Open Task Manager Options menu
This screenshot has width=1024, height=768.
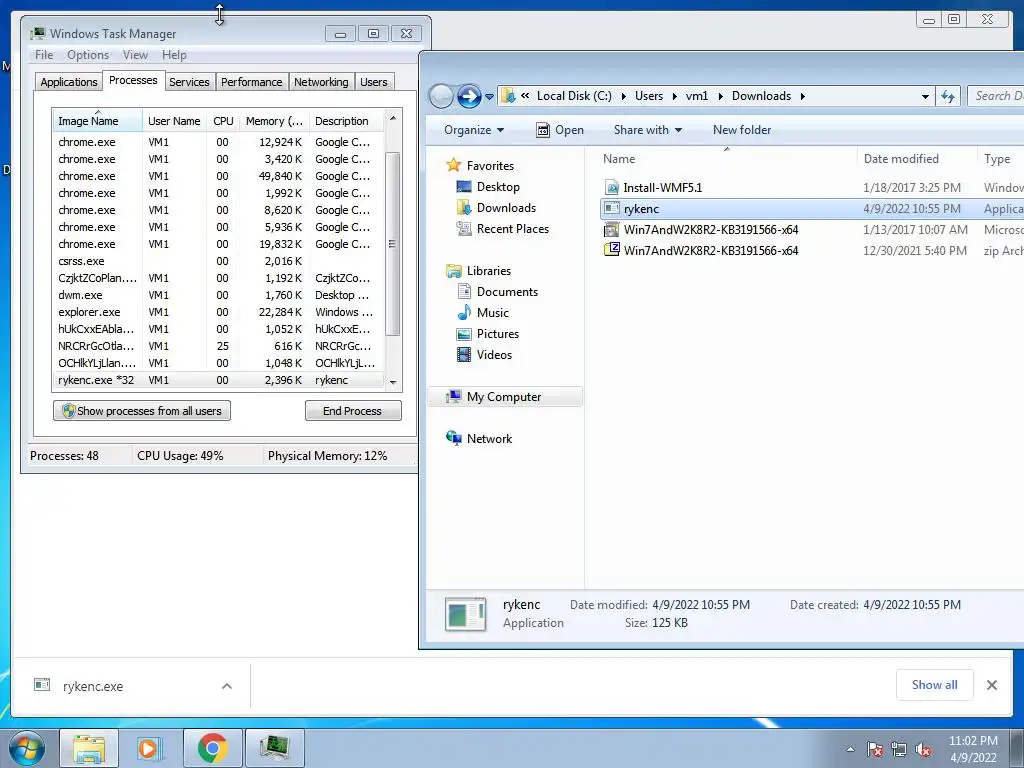point(88,55)
